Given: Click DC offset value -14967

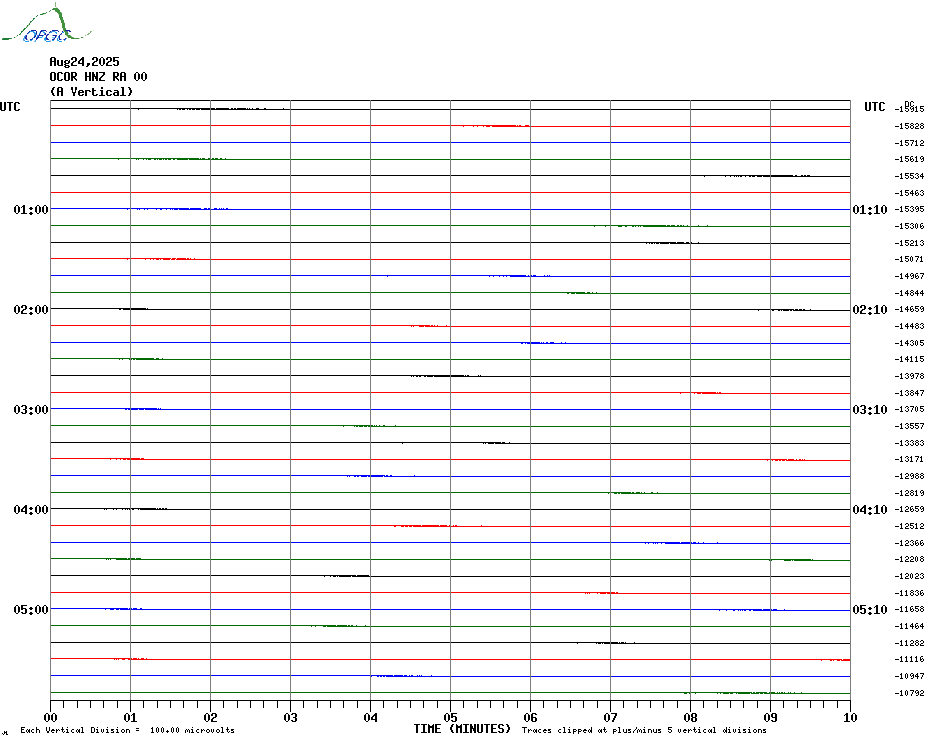Looking at the screenshot, I should 909,276.
